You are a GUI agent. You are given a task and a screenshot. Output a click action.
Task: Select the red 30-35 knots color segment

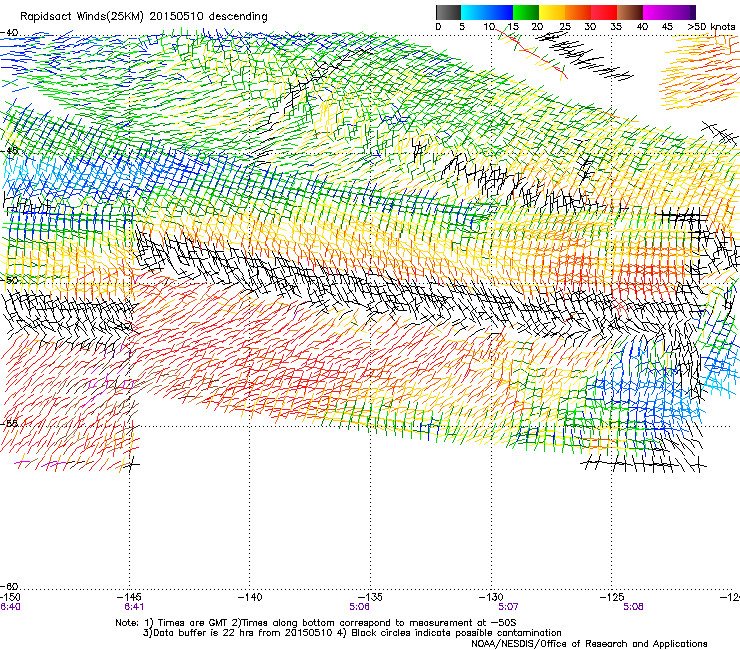(604, 12)
